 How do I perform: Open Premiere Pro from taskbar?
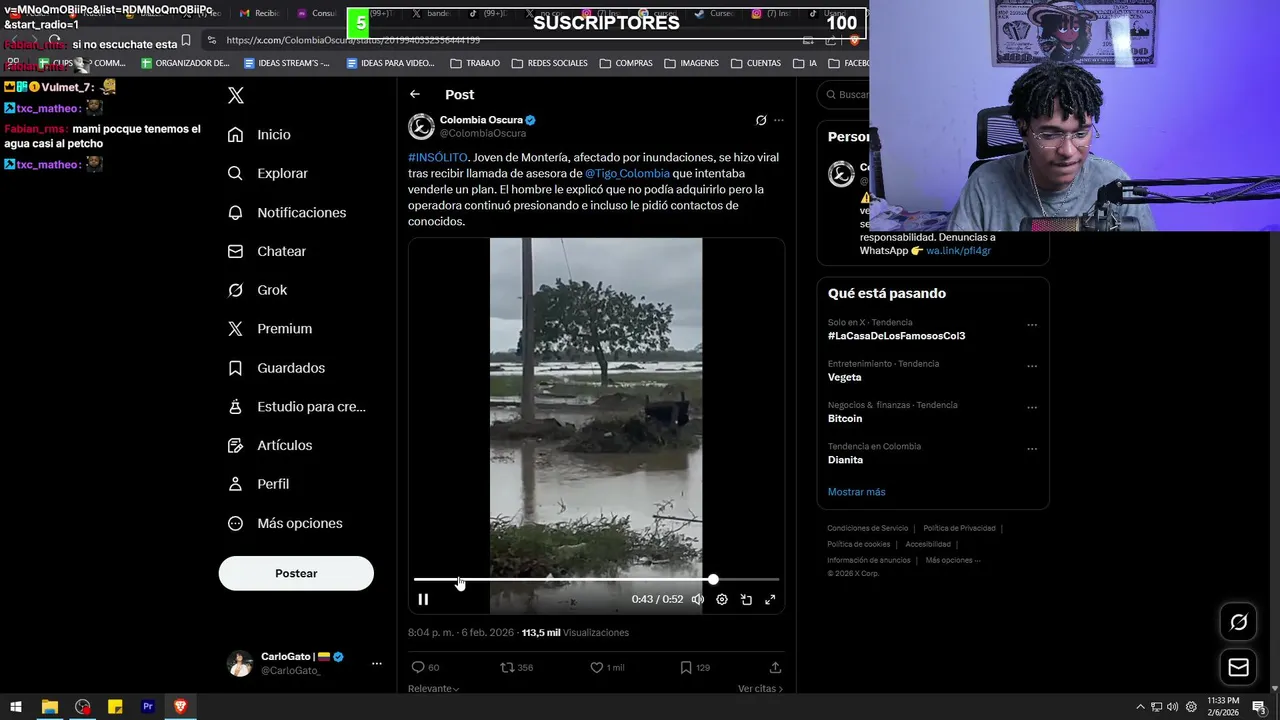coord(148,707)
